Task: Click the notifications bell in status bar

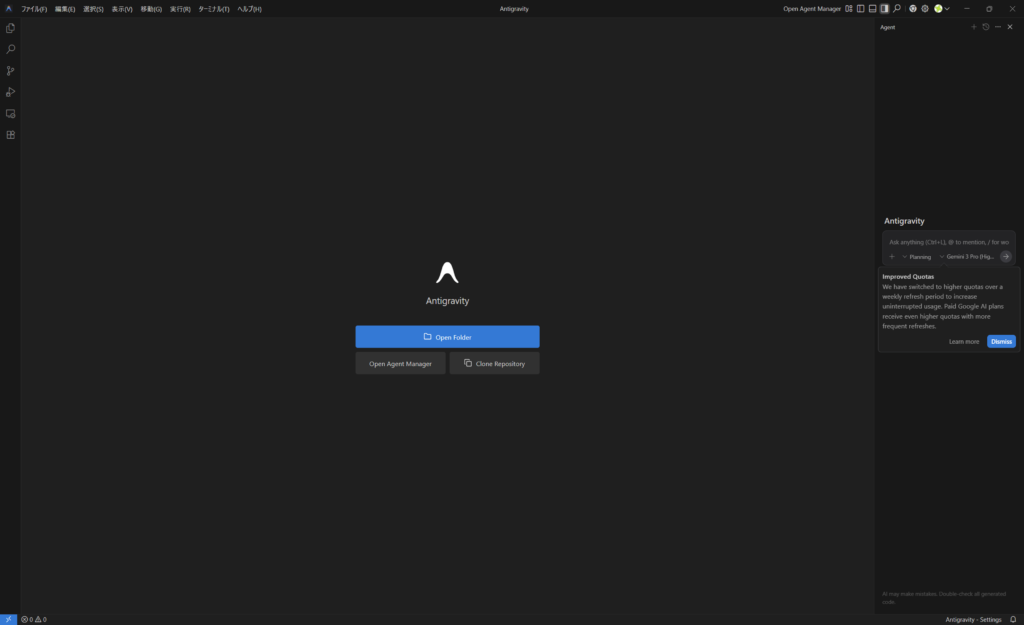Action: [x=1012, y=619]
